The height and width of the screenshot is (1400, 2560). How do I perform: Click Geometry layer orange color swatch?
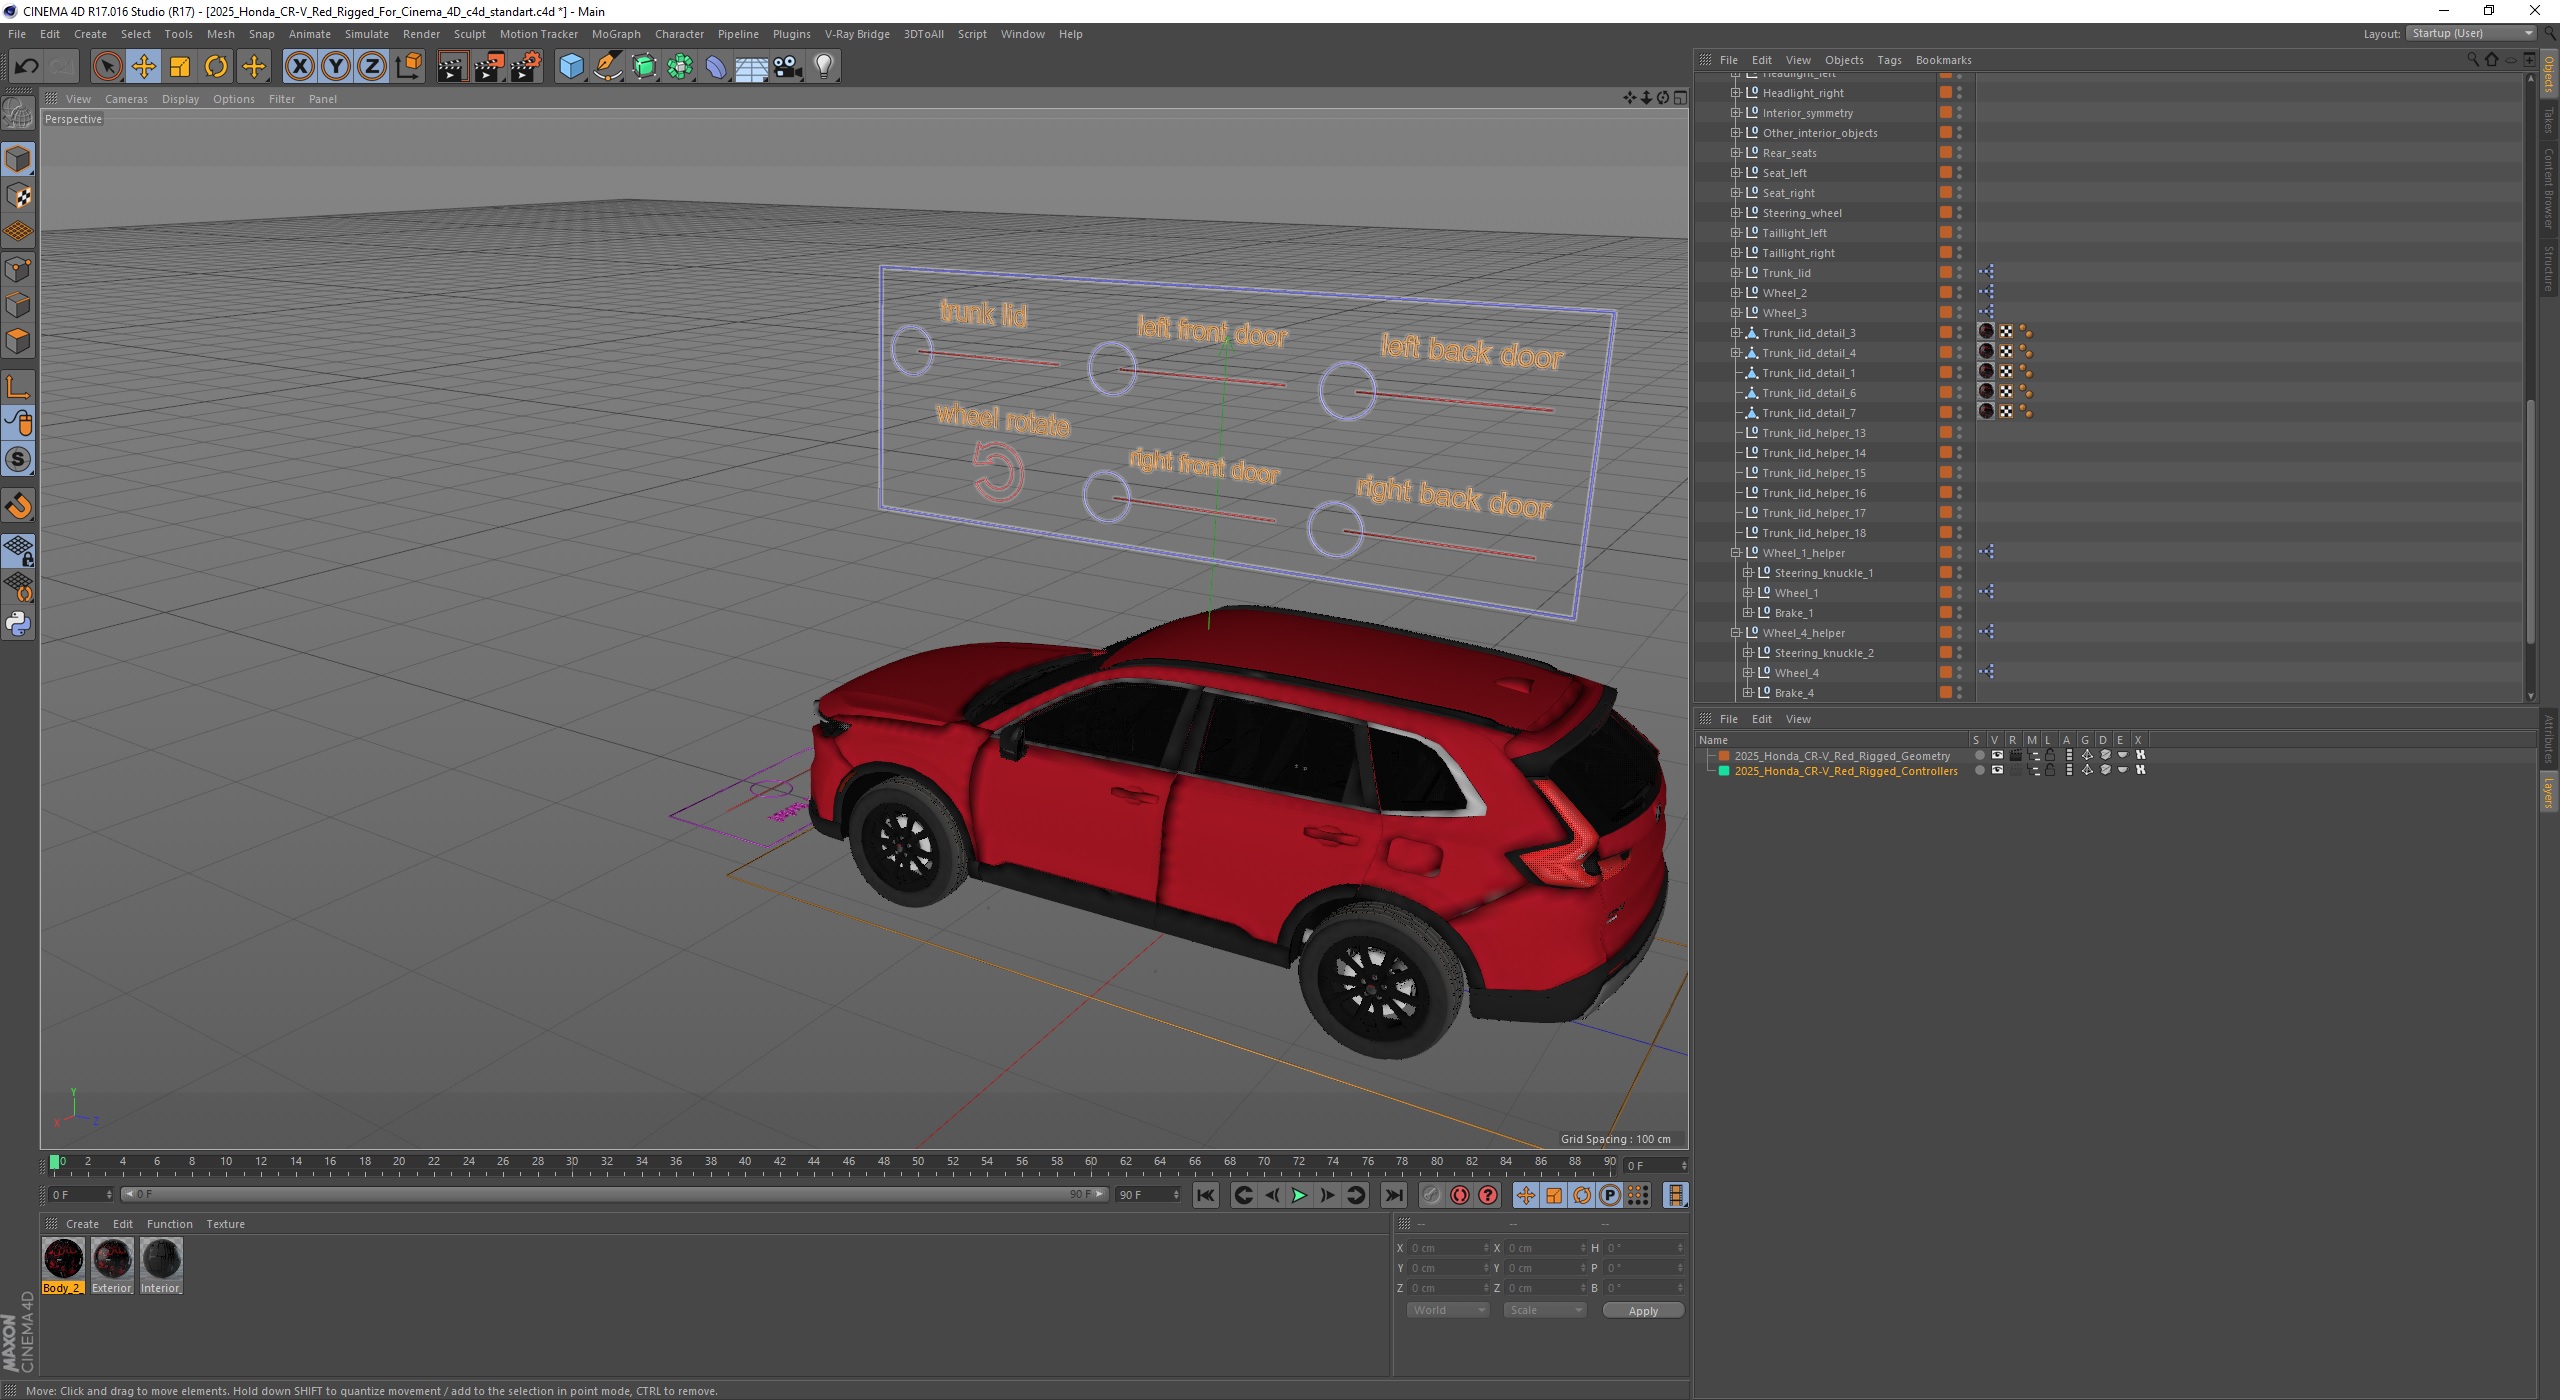click(1724, 756)
